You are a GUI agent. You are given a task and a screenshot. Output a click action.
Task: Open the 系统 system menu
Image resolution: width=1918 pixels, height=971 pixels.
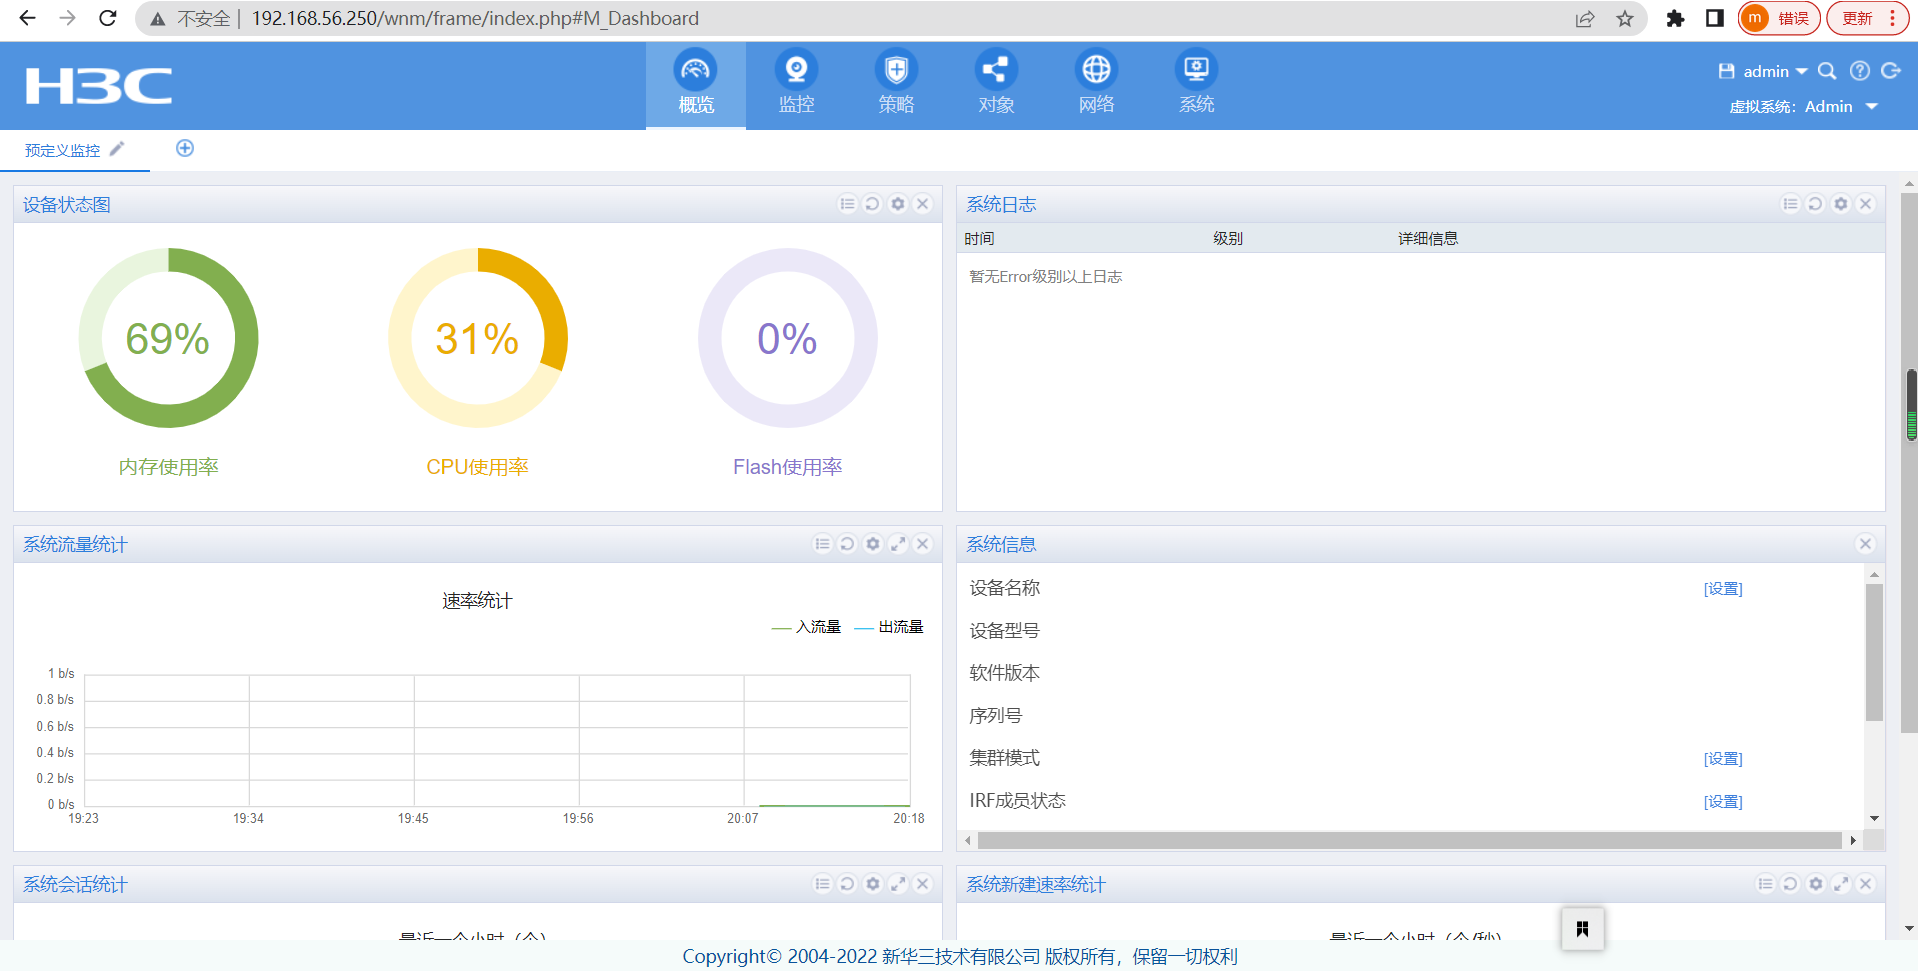tap(1196, 85)
